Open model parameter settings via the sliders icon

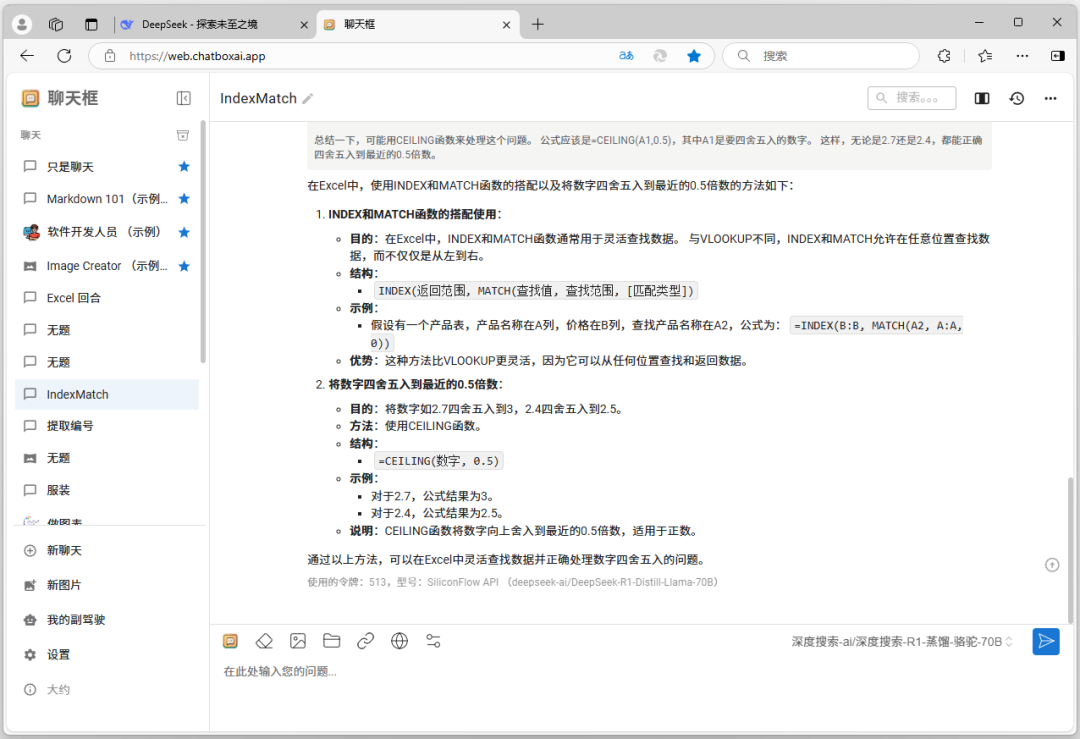[433, 641]
